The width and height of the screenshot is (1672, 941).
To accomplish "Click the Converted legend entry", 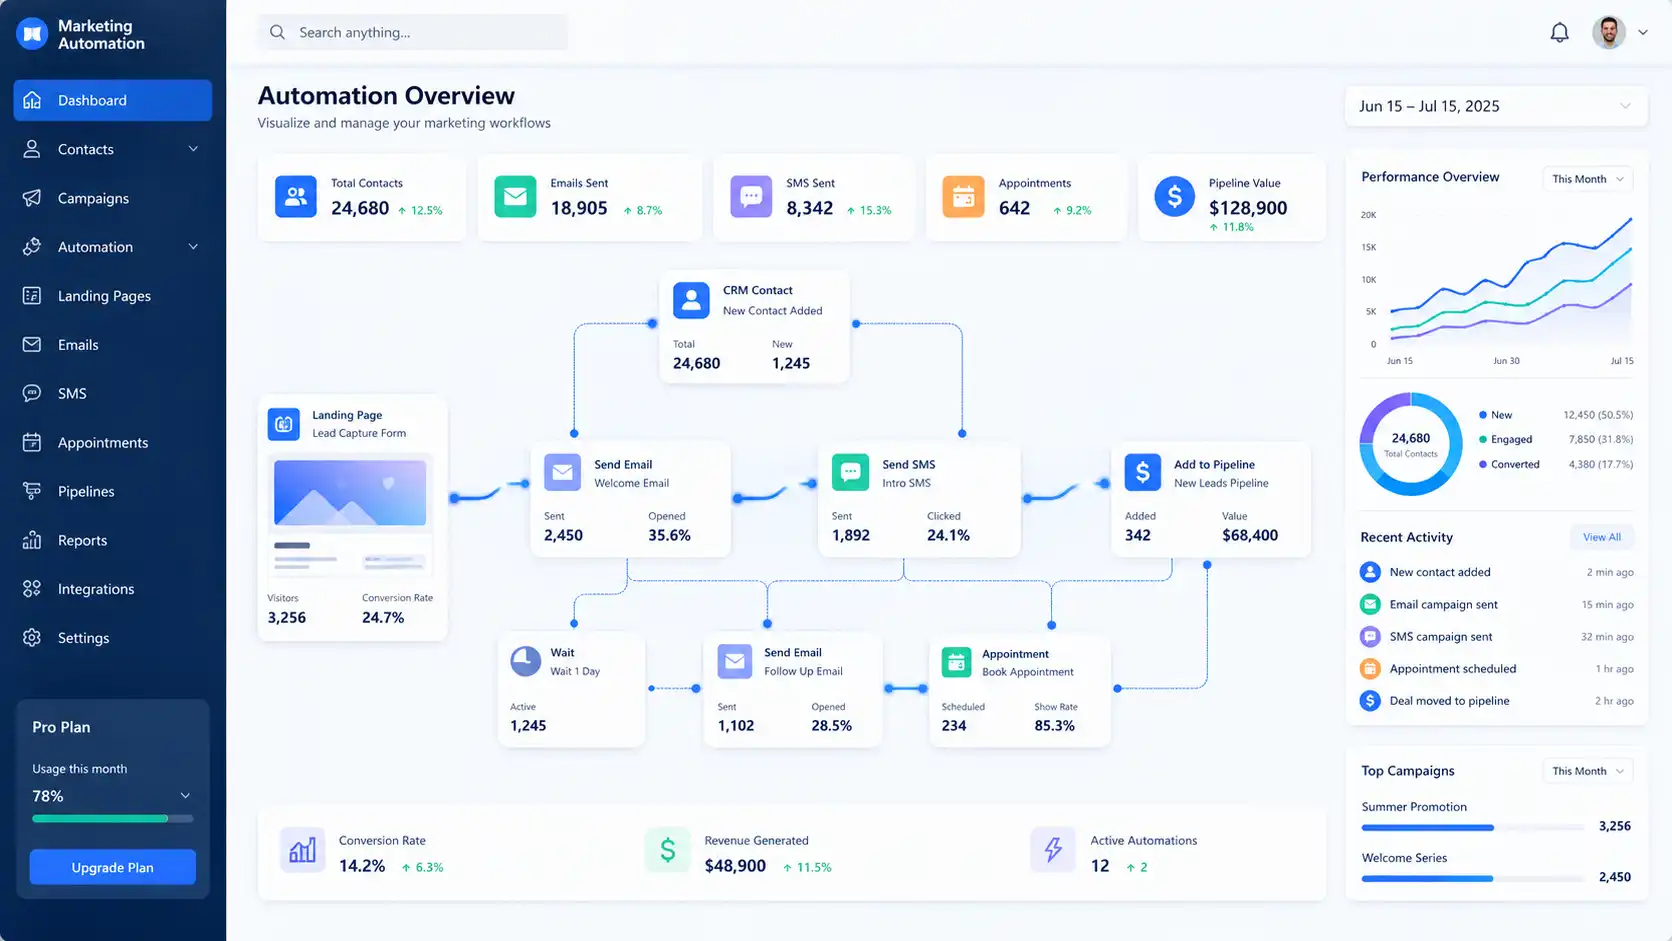I will click(x=1556, y=464).
